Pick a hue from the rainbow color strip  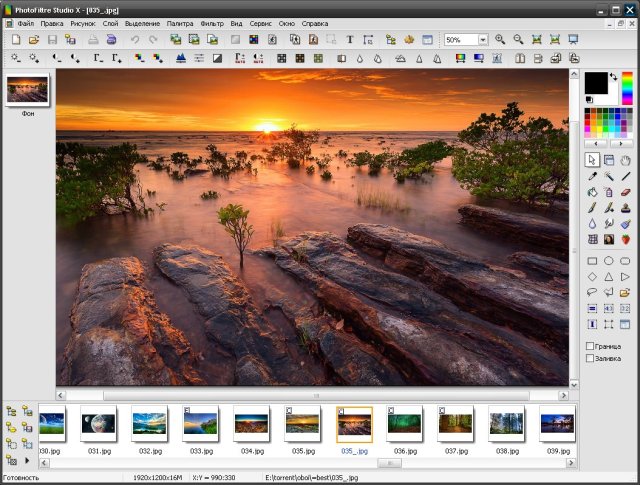(627, 88)
